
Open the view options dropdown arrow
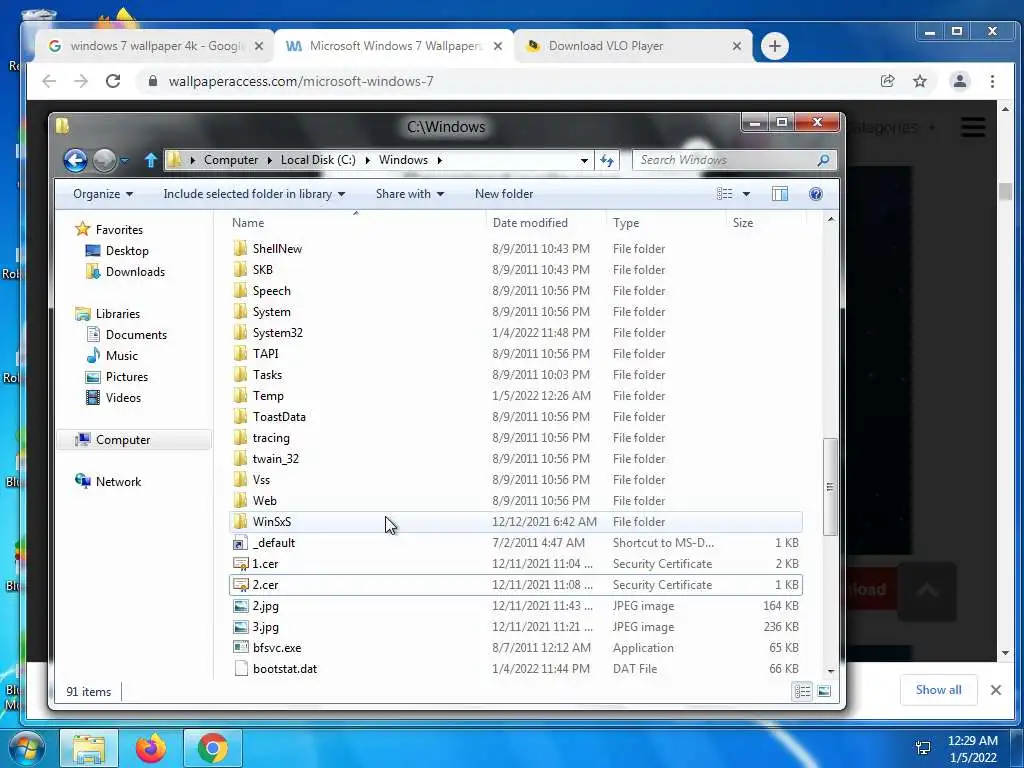[746, 194]
